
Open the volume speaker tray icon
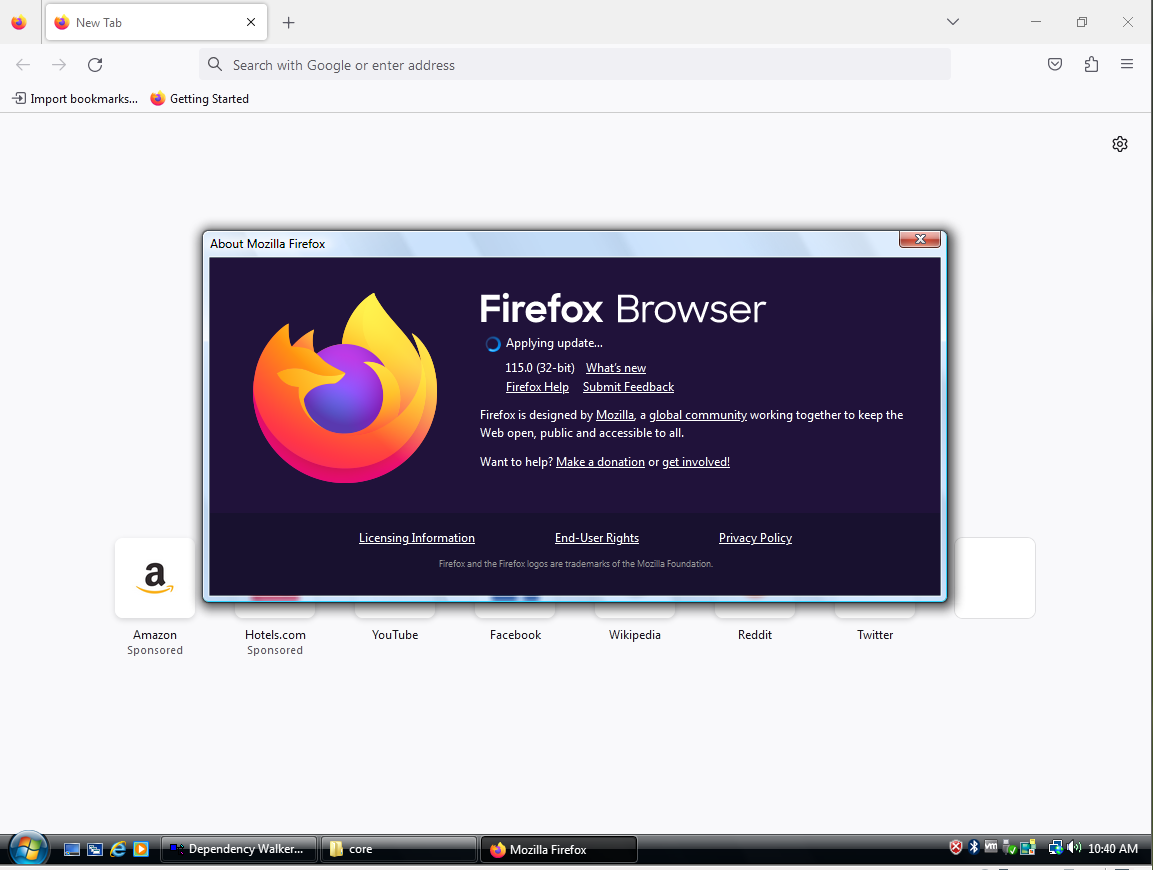click(x=1074, y=848)
